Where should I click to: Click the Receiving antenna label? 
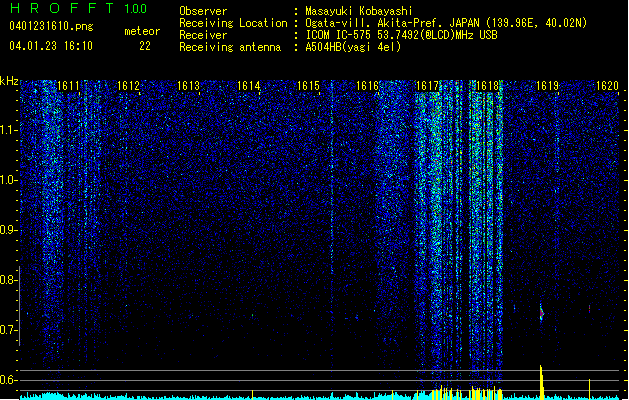pos(230,47)
